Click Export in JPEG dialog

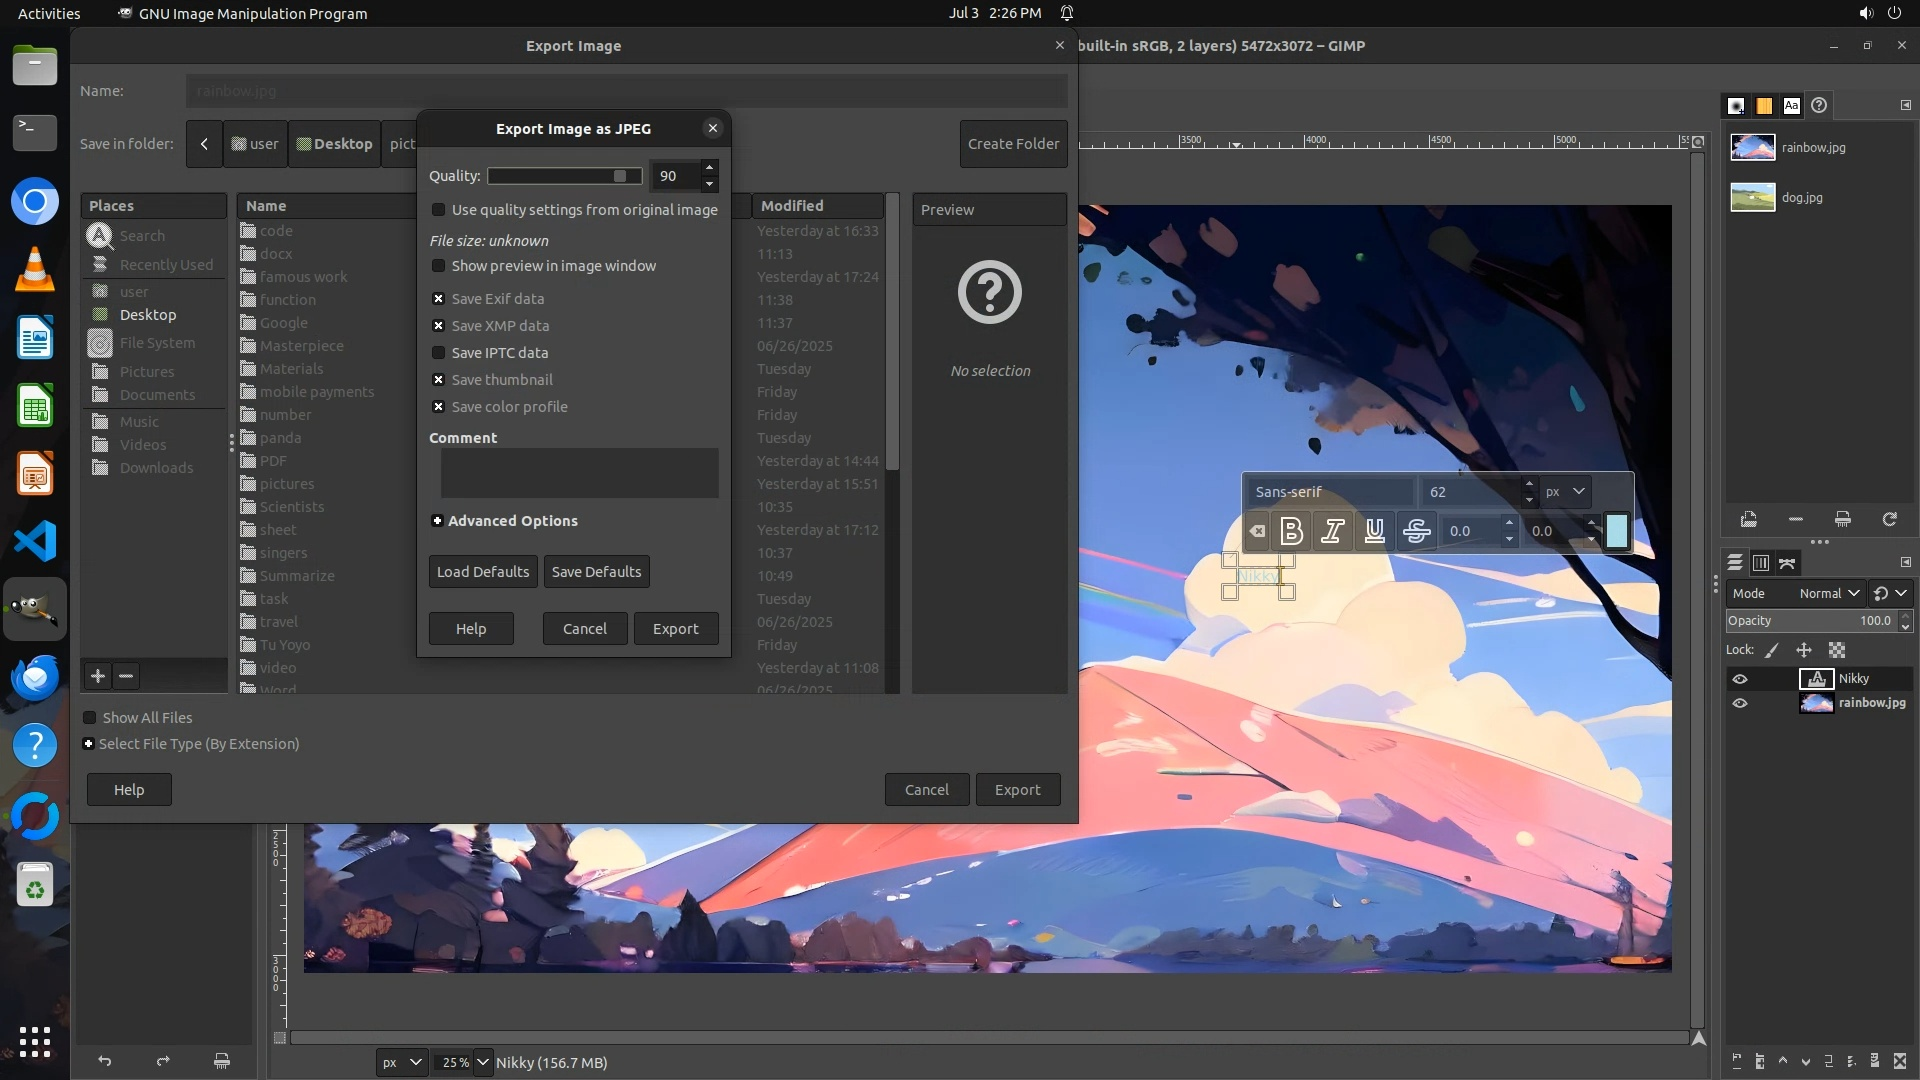[x=676, y=629]
